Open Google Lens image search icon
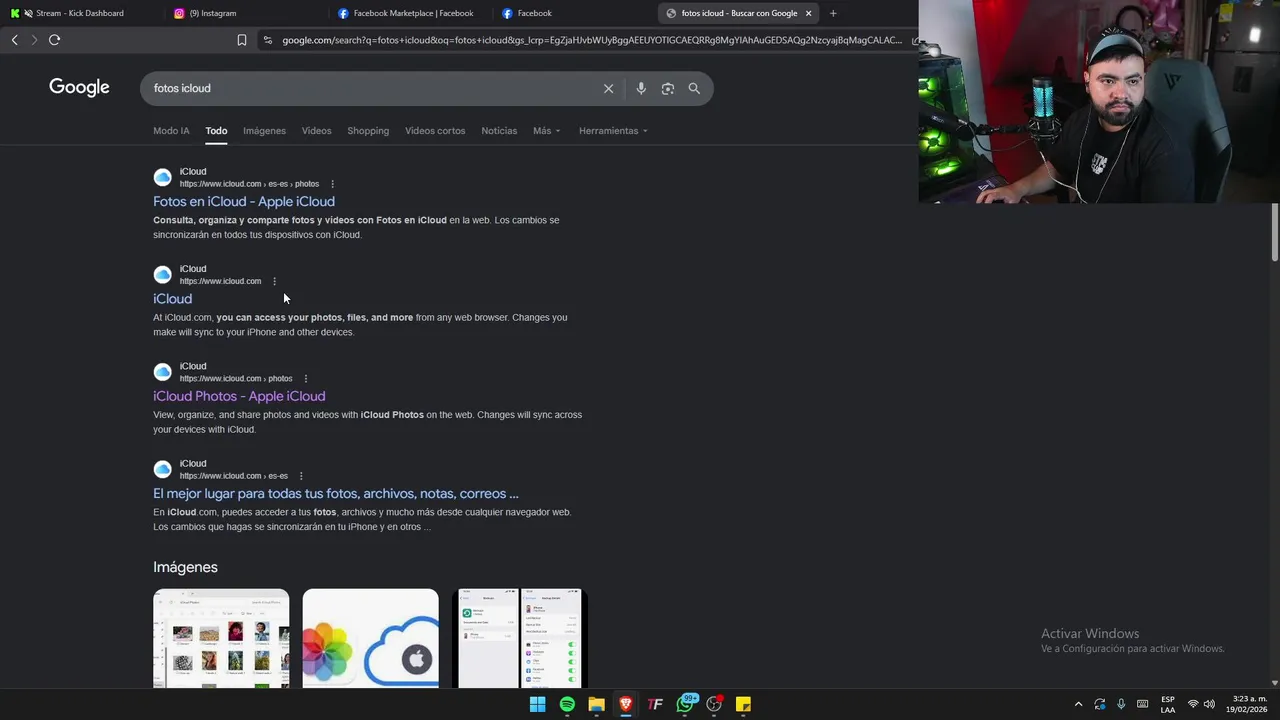 (668, 88)
